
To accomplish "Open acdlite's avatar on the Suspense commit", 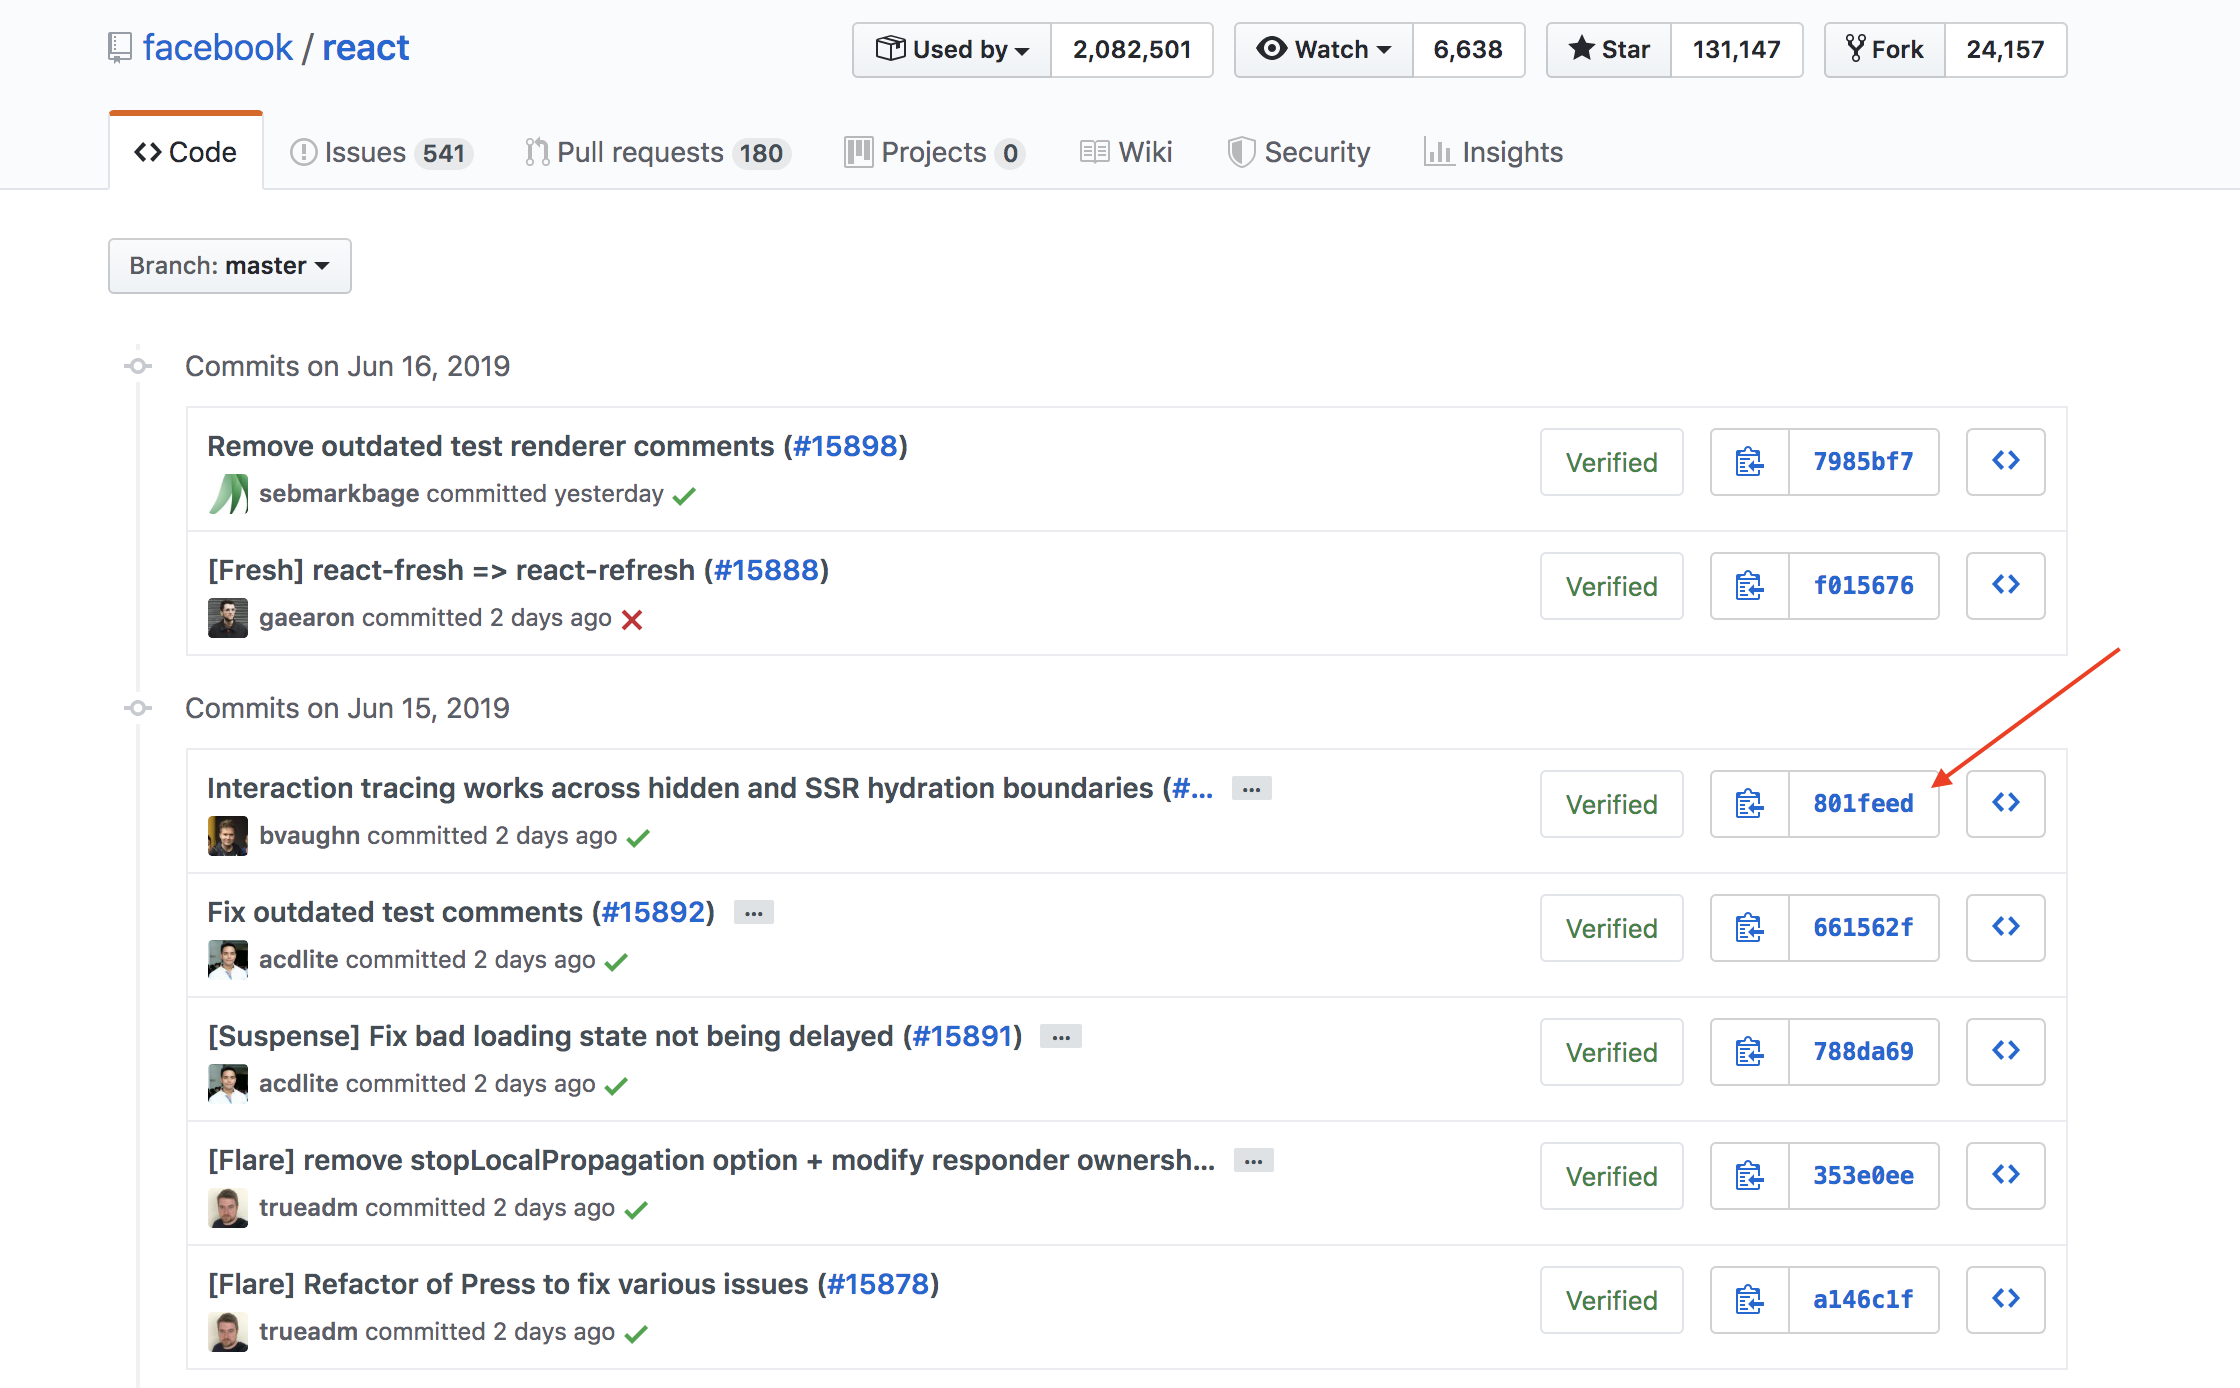I will 227,1083.
